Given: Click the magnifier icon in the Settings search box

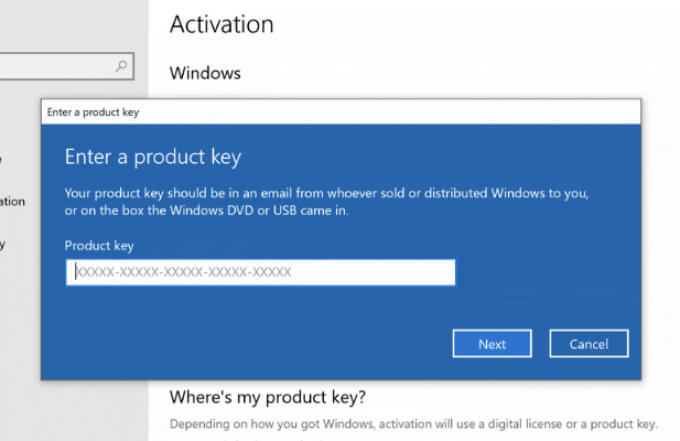Looking at the screenshot, I should 122,66.
